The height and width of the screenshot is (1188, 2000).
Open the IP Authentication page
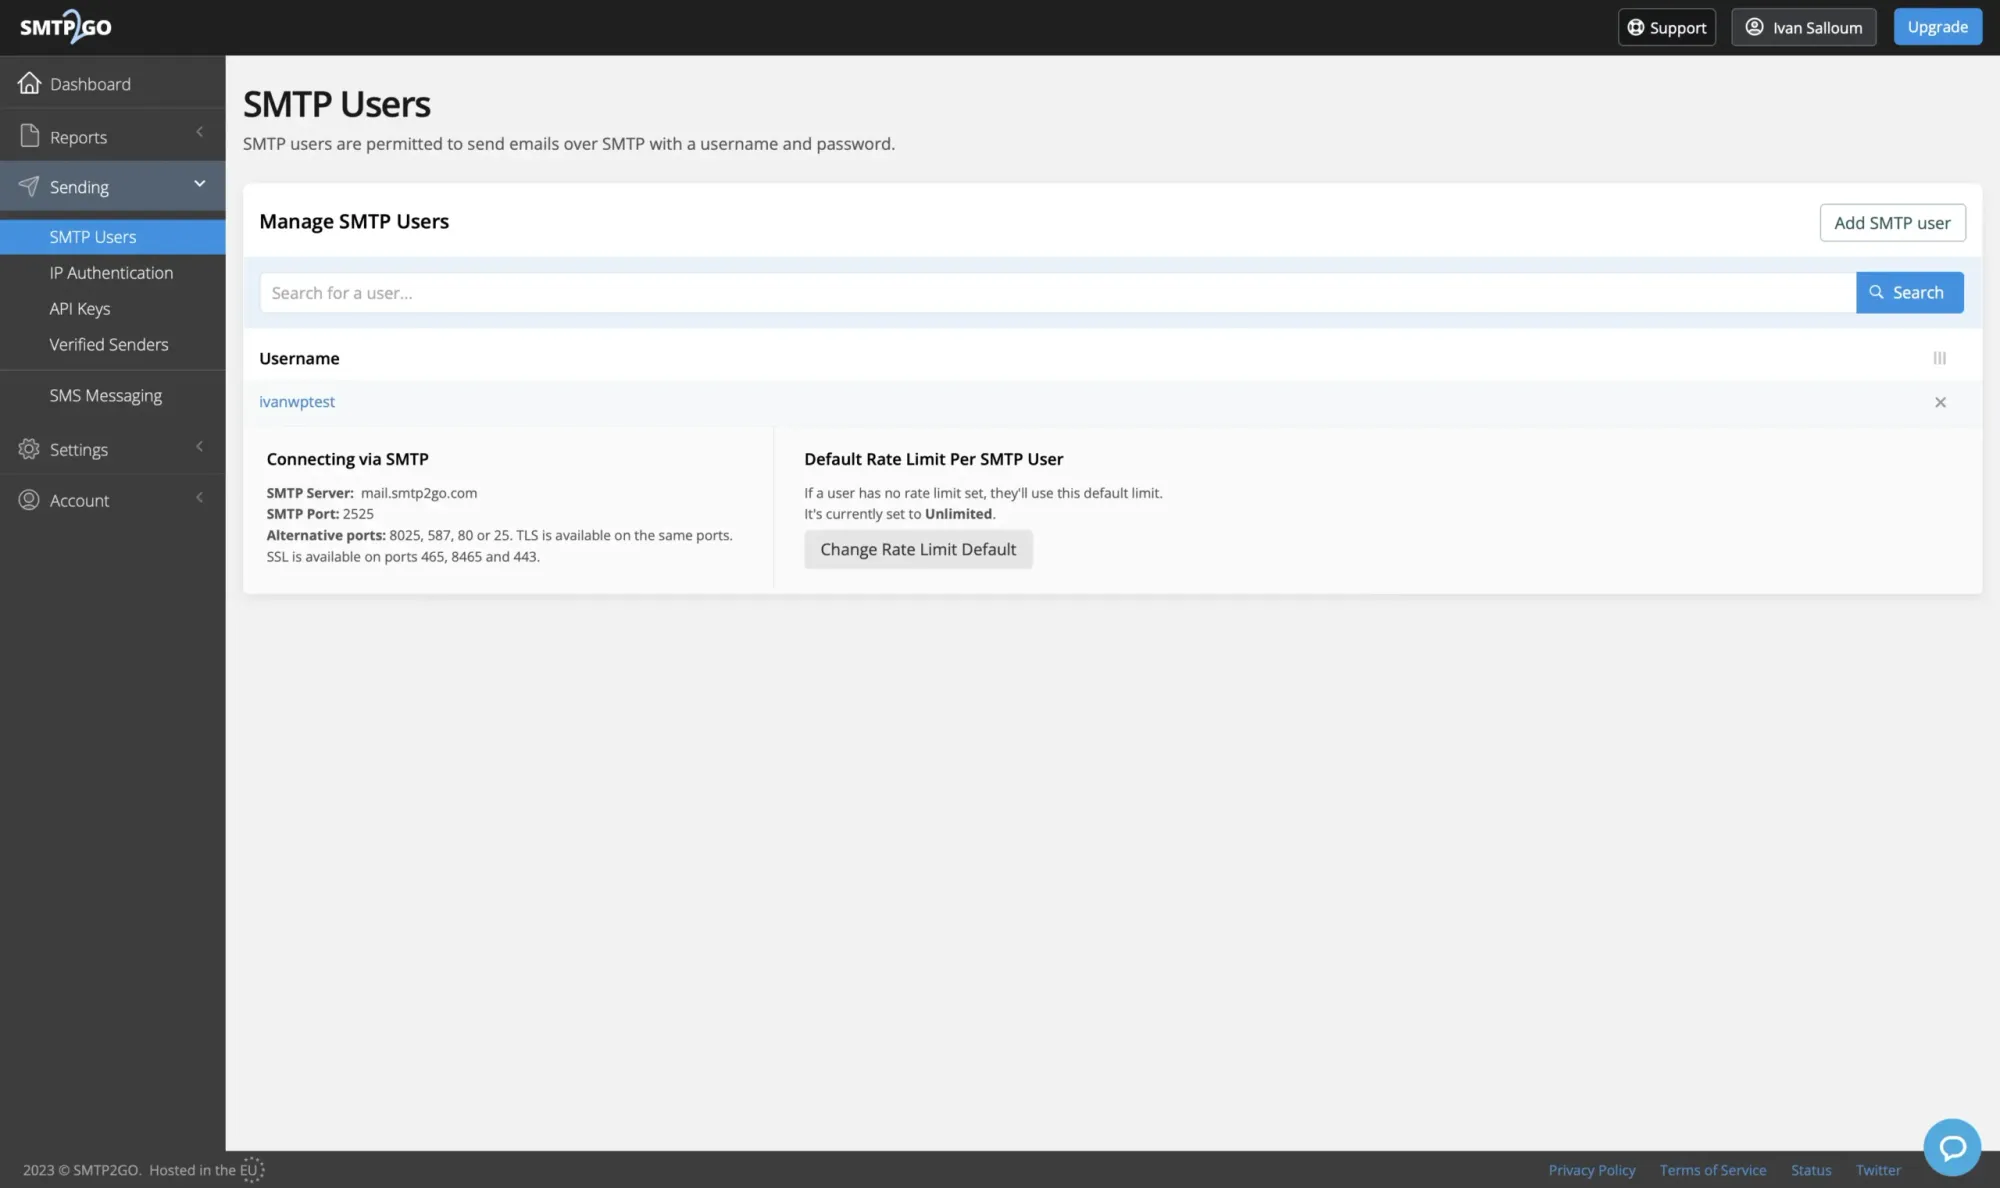[111, 272]
